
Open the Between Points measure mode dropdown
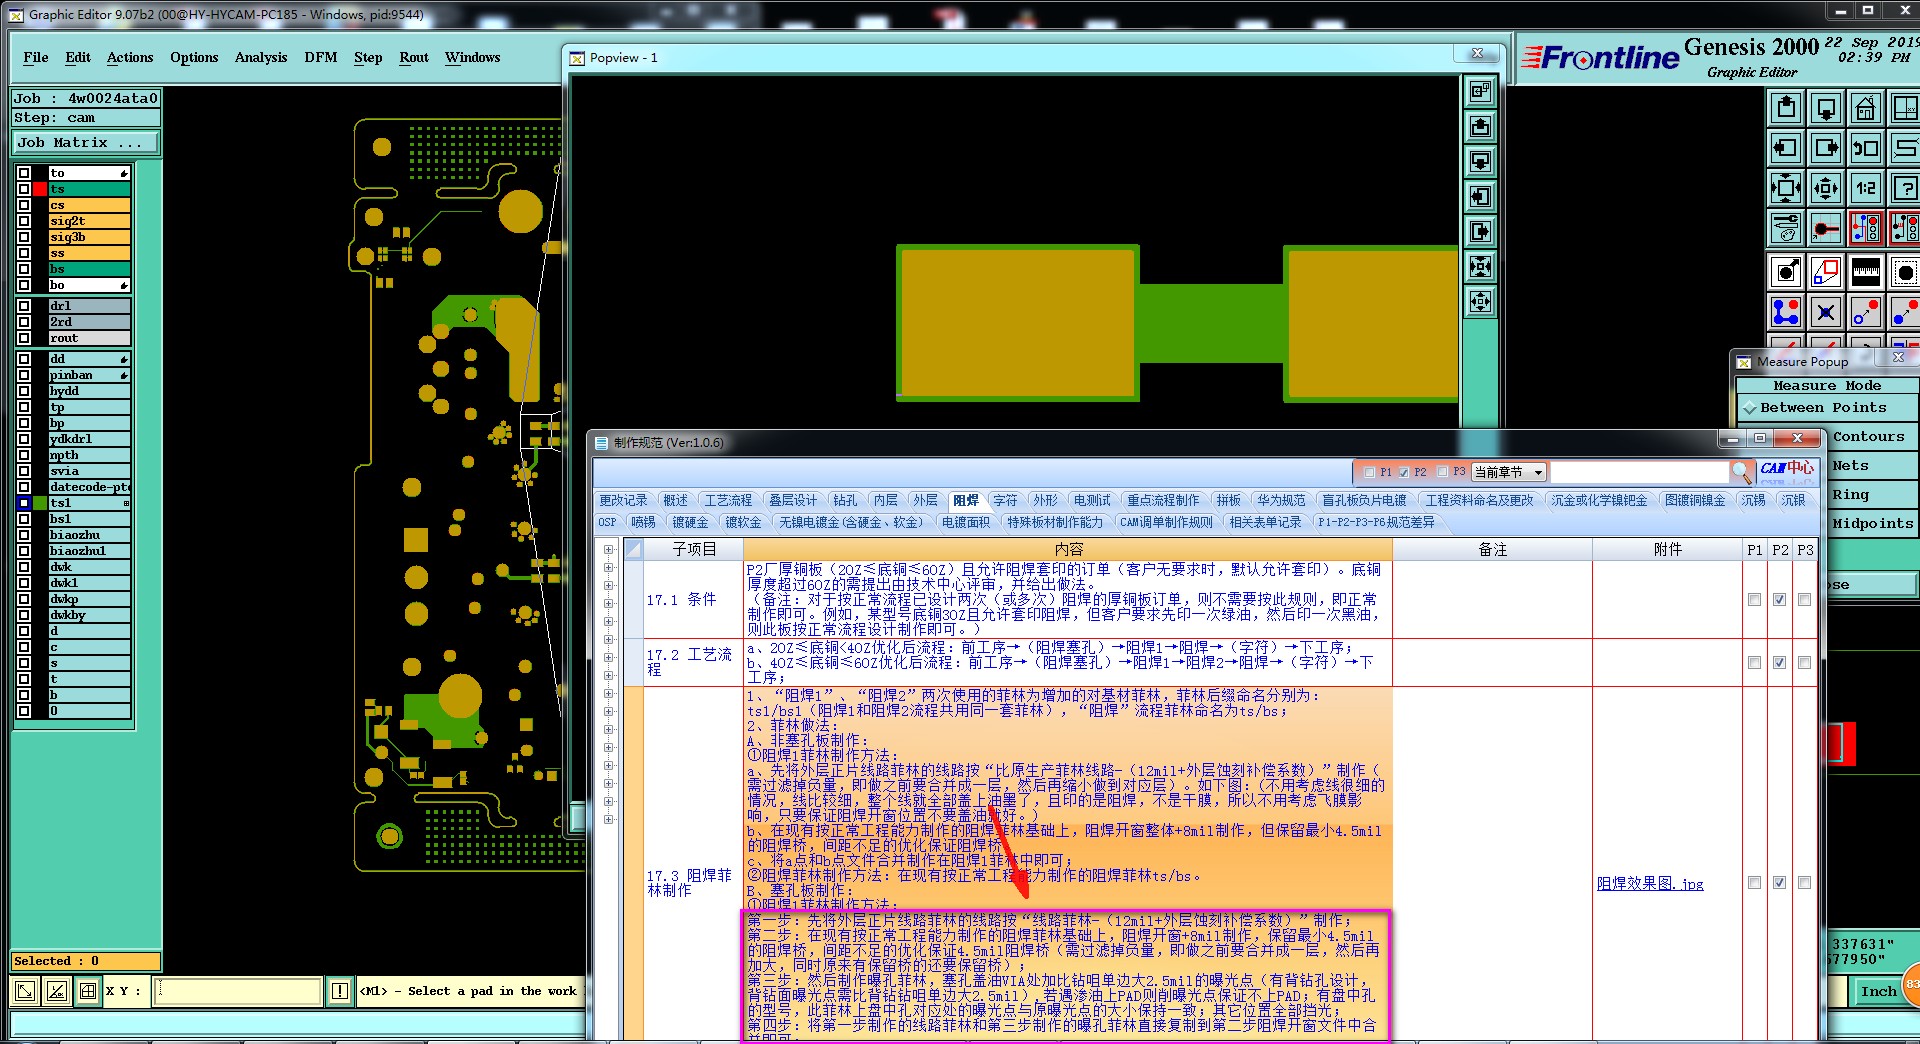tap(1823, 408)
